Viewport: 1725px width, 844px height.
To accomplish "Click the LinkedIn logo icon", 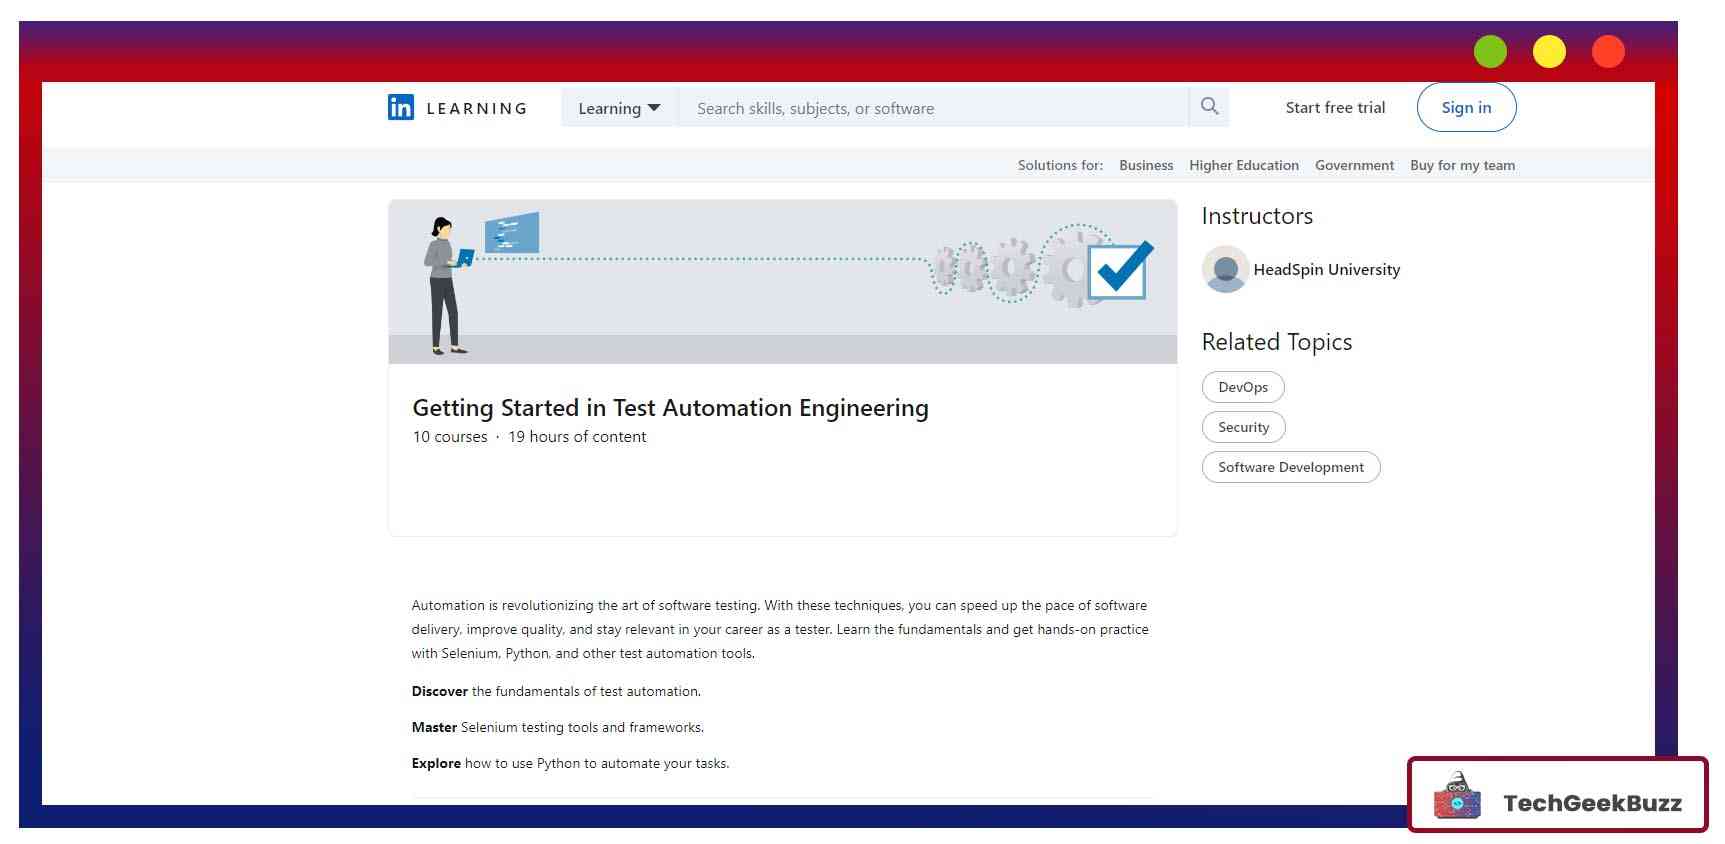I will coord(400,108).
